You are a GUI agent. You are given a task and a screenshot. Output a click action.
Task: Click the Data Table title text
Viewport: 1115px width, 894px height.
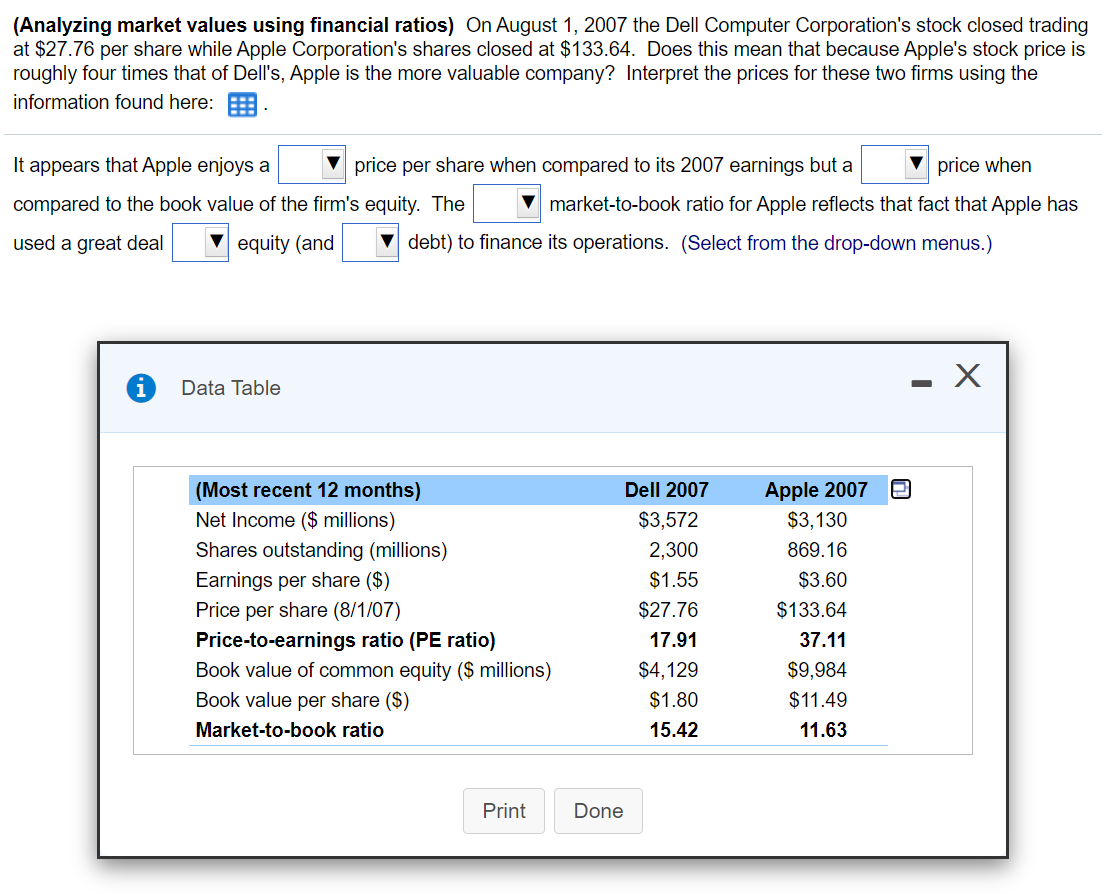[230, 388]
